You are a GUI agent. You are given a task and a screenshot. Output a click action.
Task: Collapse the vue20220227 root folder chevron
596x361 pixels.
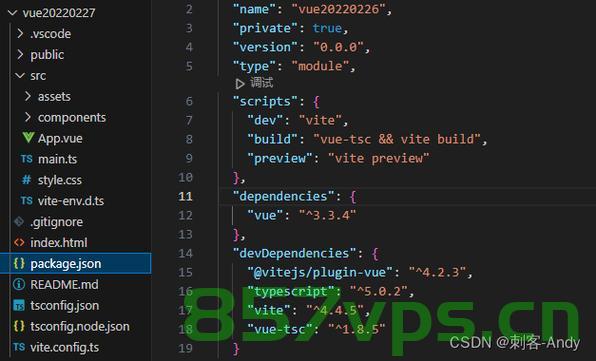[x=13, y=13]
